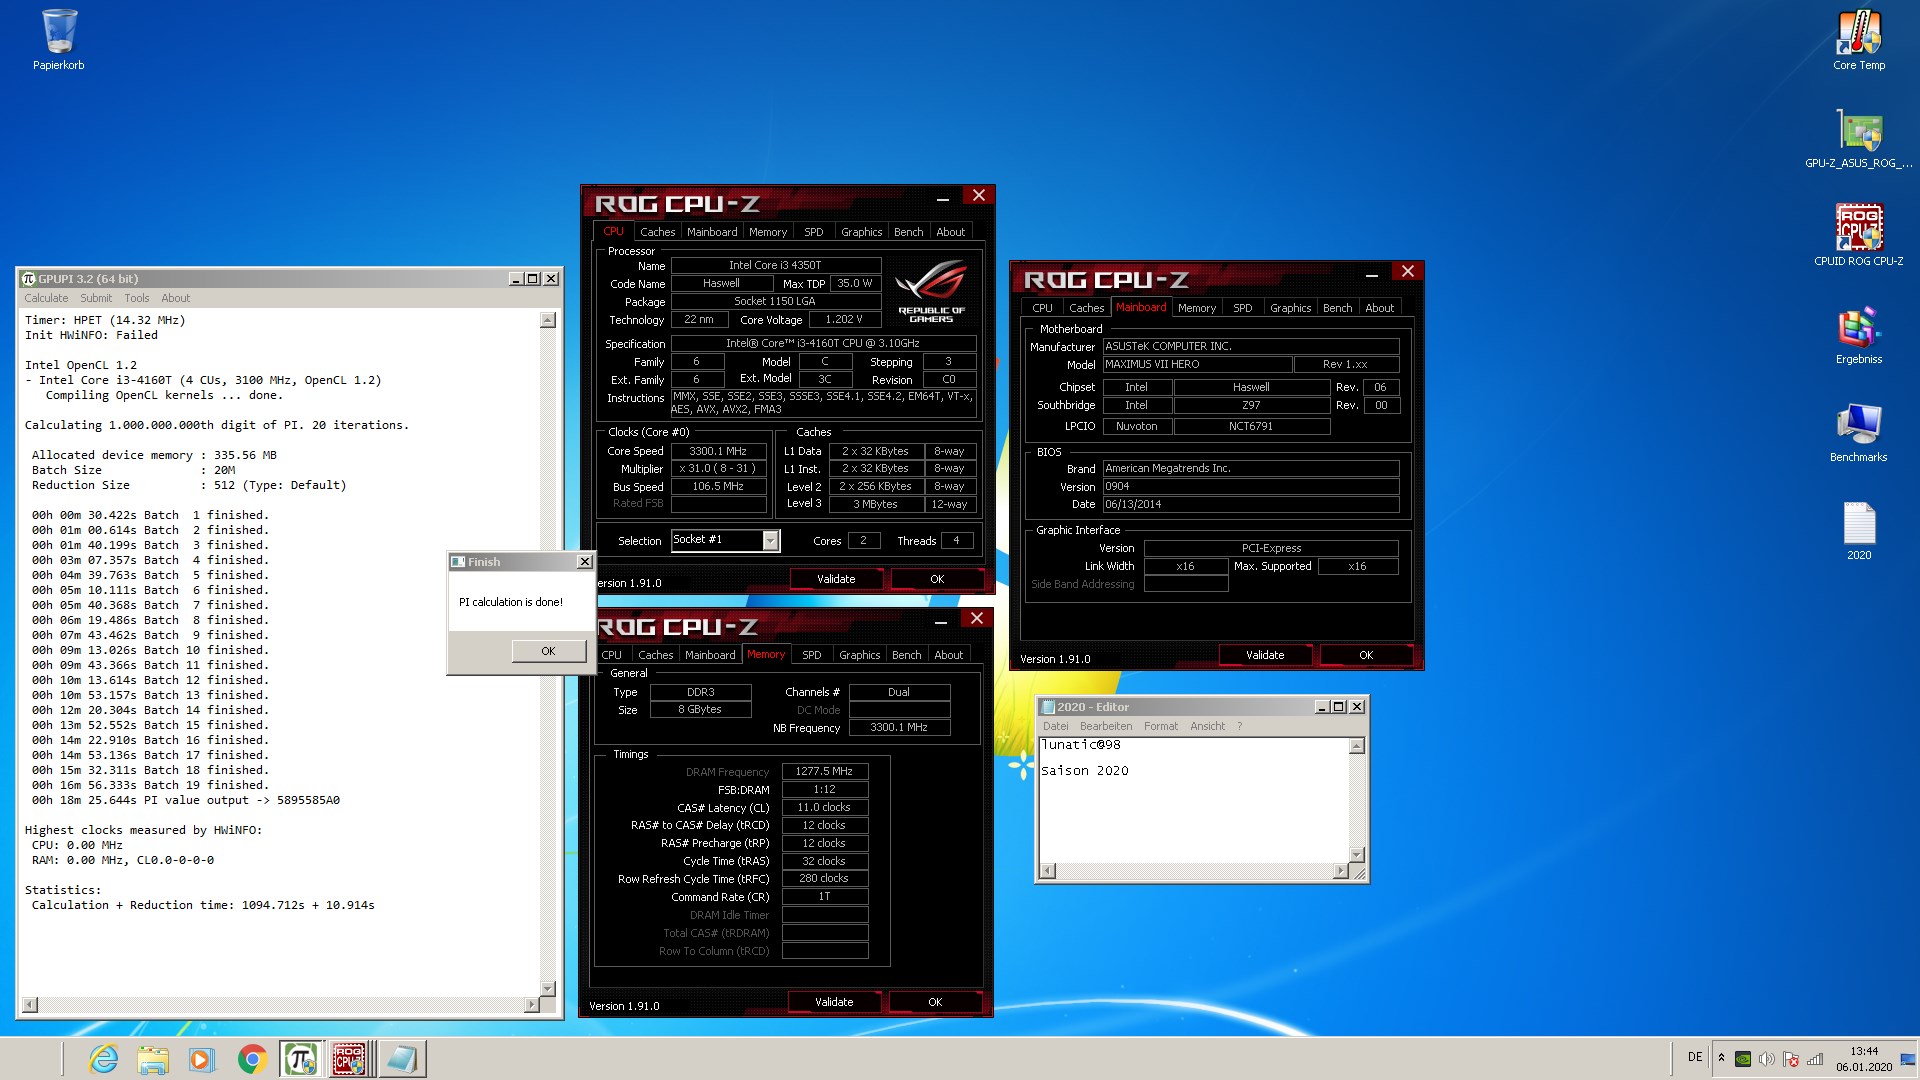
Task: Click the DE language indicator
Action: point(1695,1057)
